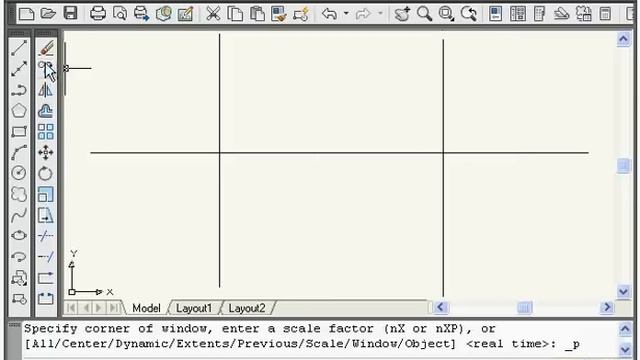Viewport: 640px width, 360px height.
Task: Plot the drawing using printer icon
Action: tap(98, 14)
